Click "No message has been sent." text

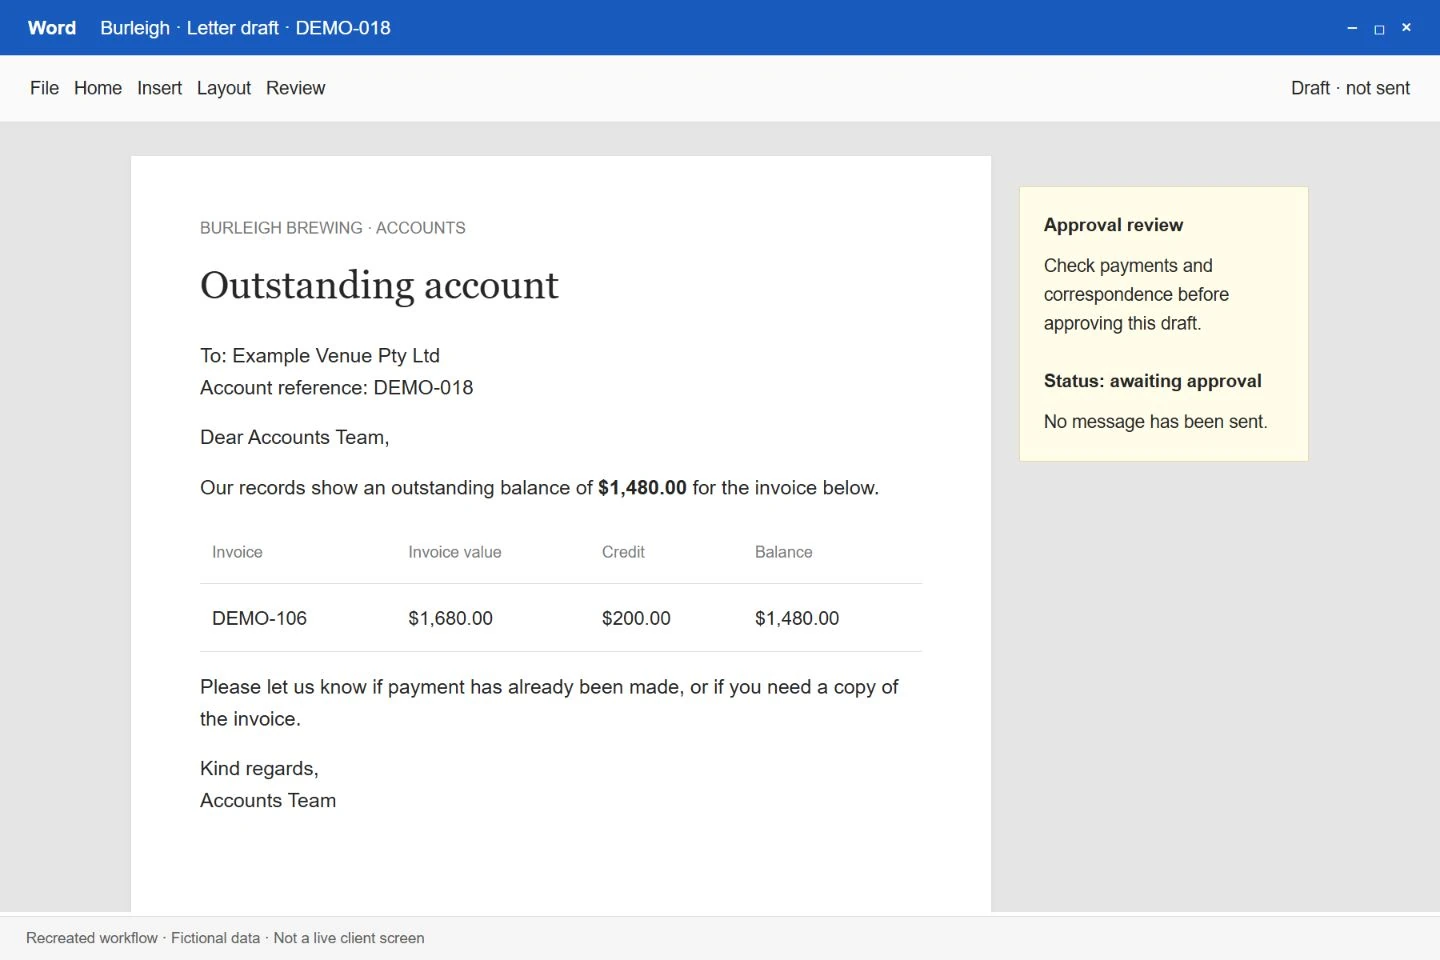coord(1155,422)
